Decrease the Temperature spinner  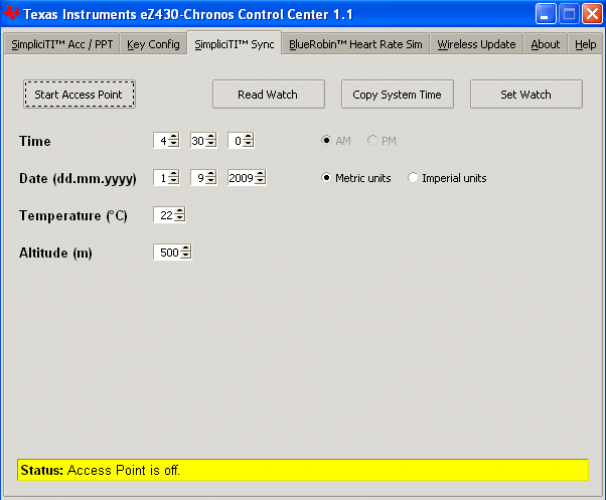pos(180,219)
